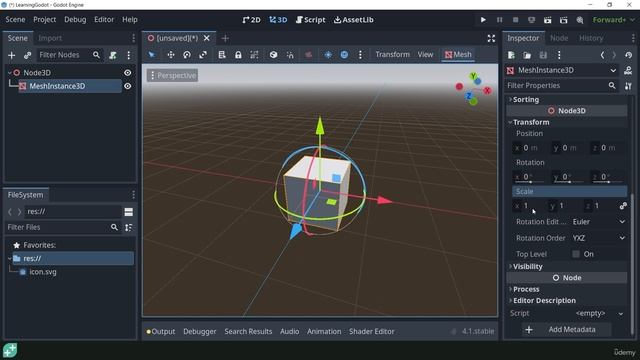Open Inspector extra options dots
This screenshot has height=360, width=640.
[x=559, y=55]
